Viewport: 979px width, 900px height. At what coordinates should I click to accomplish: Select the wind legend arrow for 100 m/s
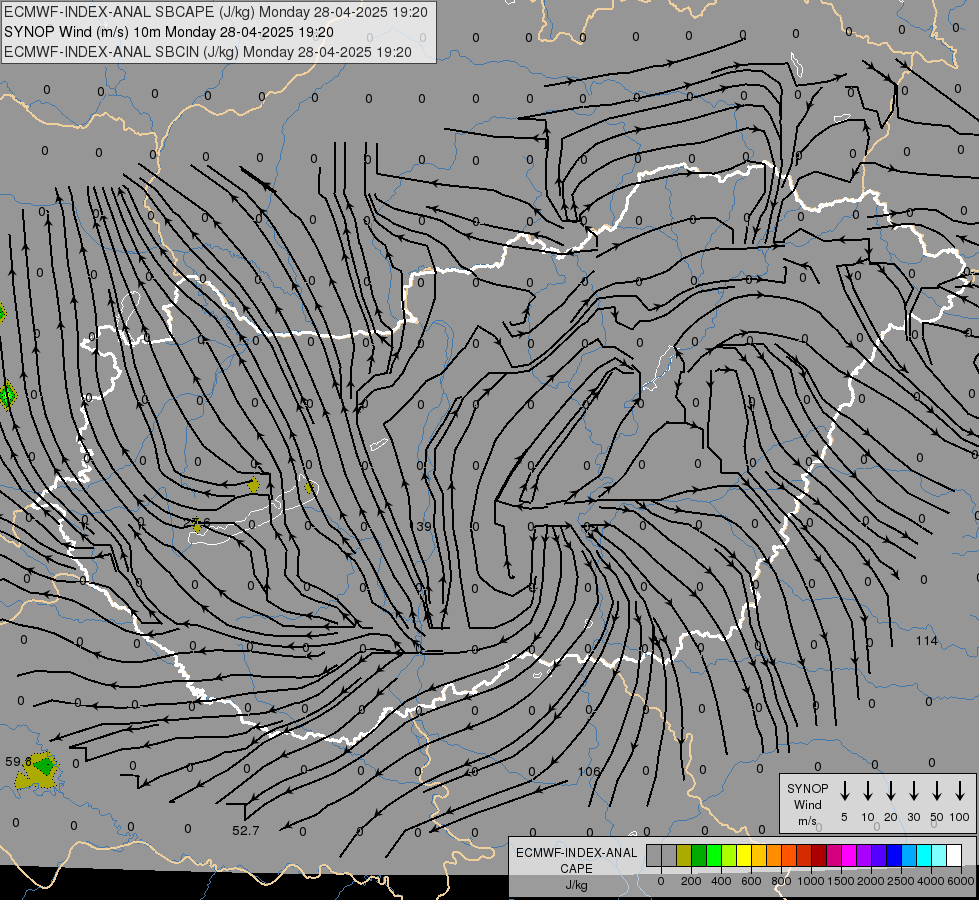click(x=960, y=791)
